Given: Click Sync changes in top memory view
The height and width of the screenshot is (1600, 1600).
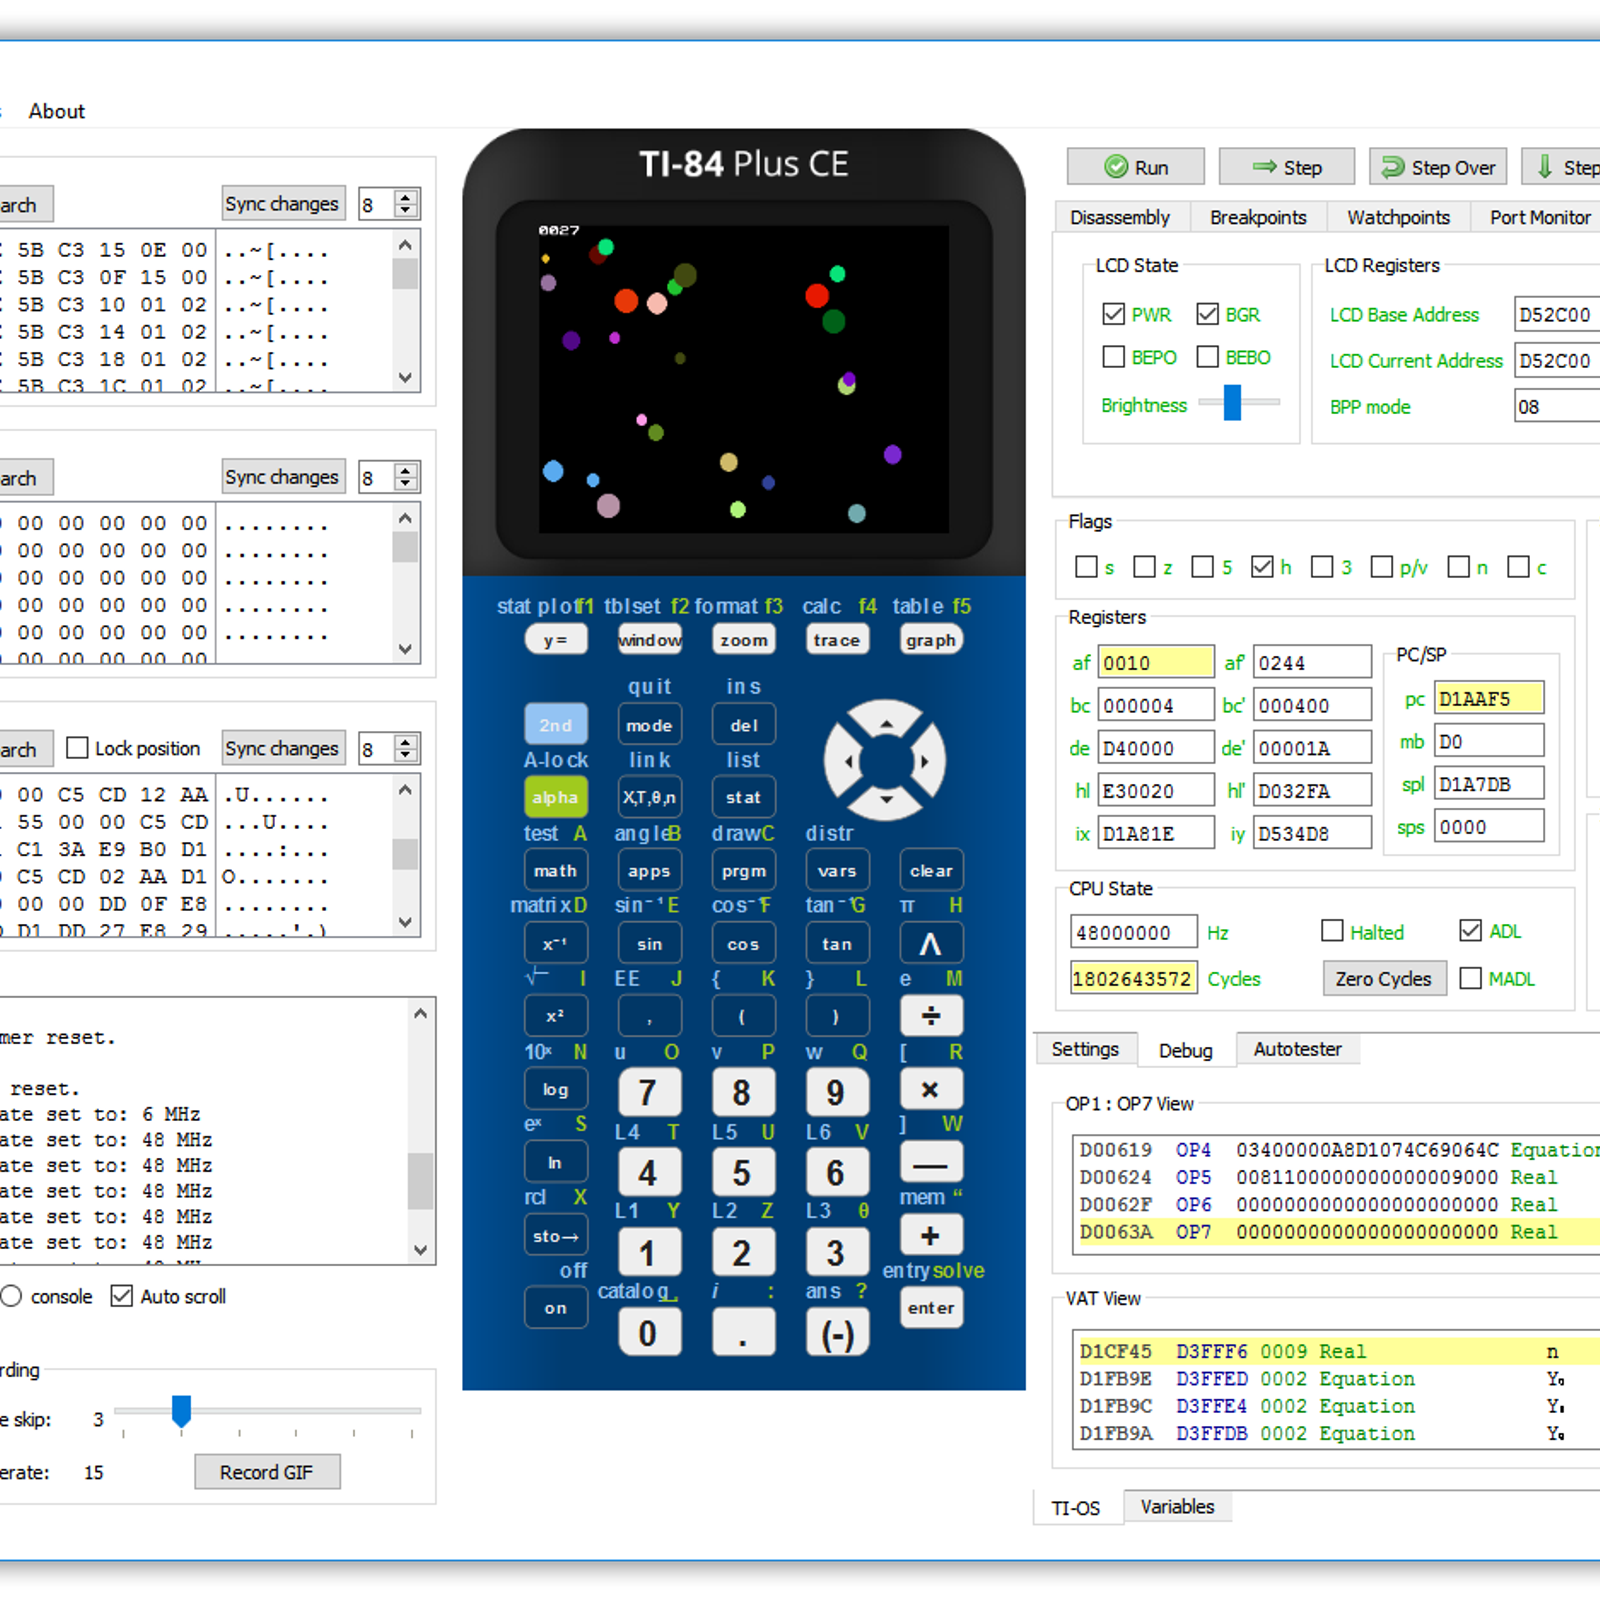Looking at the screenshot, I should pos(282,204).
